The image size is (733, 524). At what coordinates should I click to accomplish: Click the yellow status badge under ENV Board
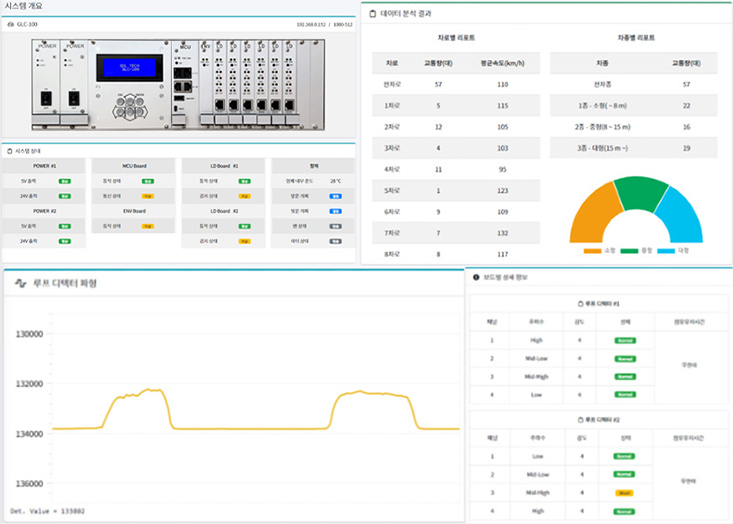(148, 226)
